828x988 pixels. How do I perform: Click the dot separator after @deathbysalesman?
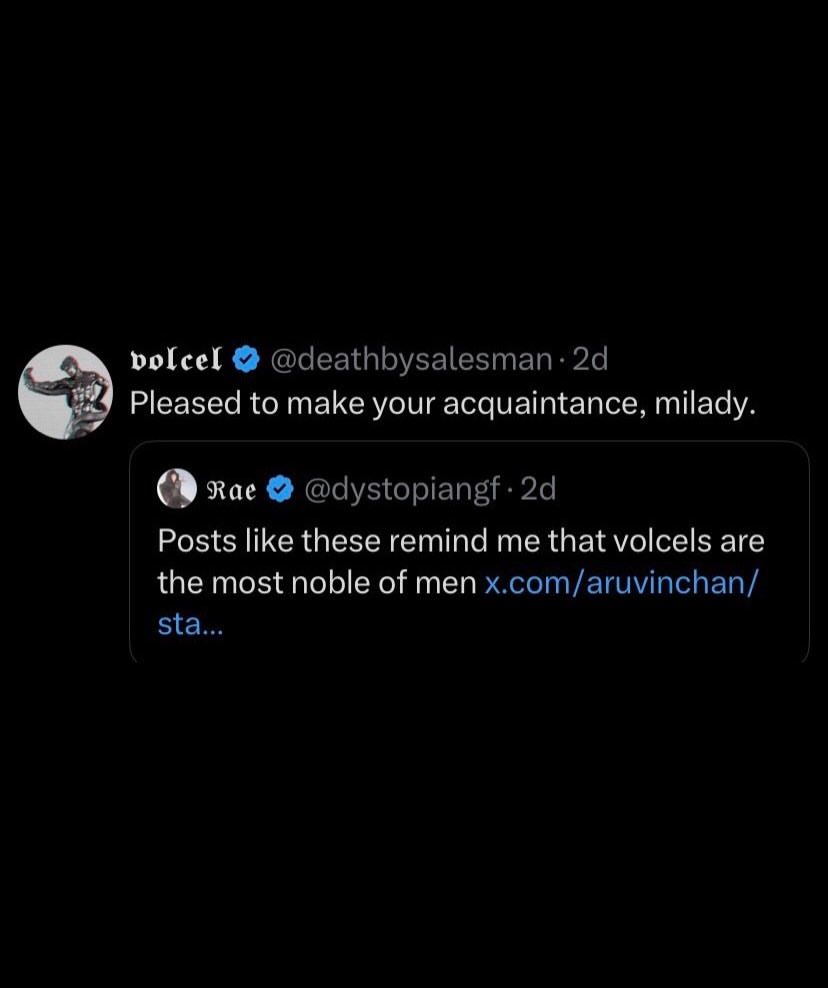pos(562,360)
